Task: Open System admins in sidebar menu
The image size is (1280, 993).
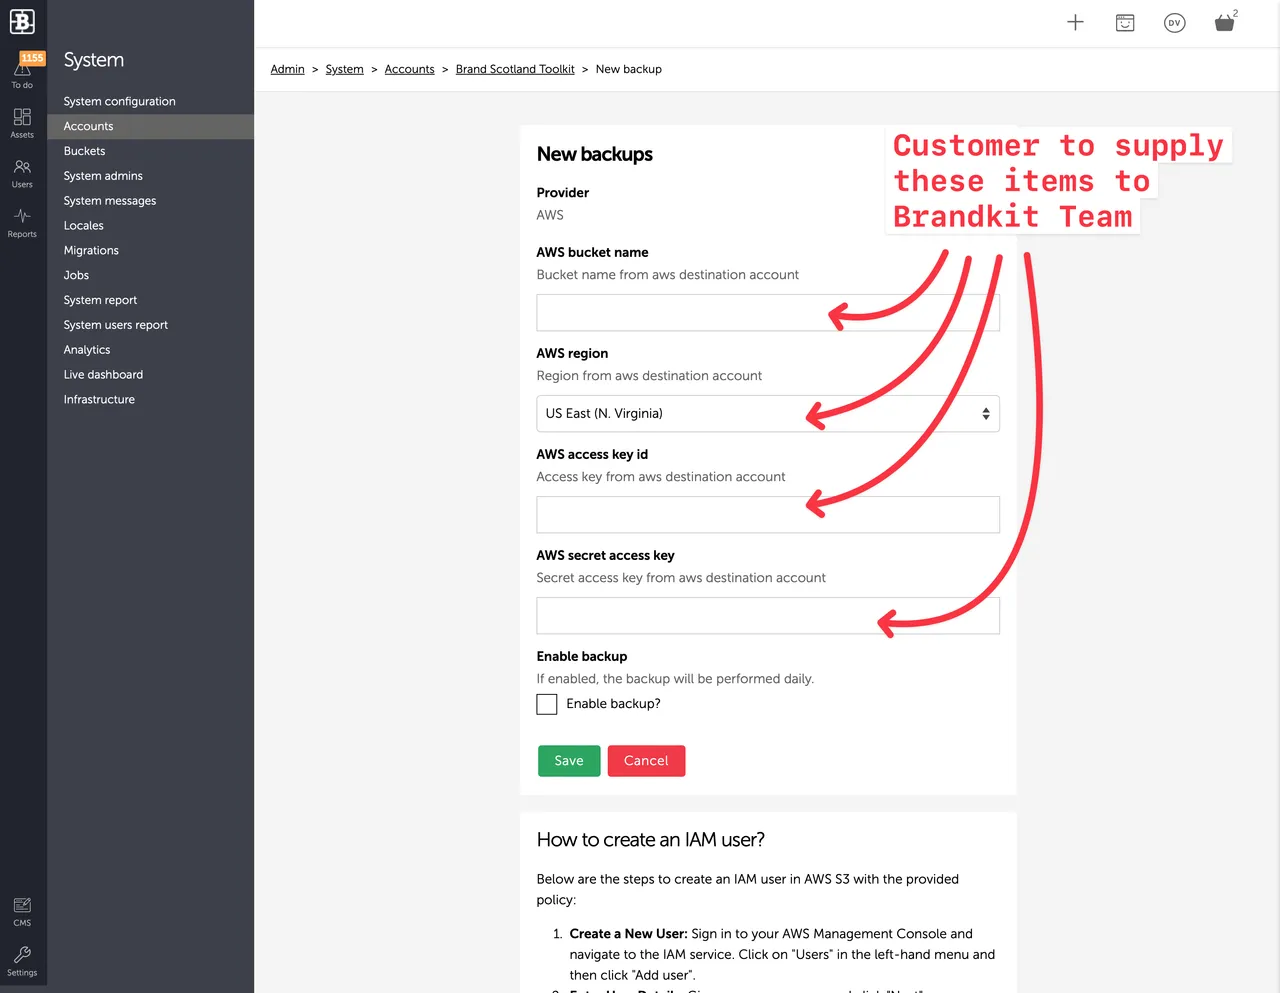Action: (x=103, y=176)
